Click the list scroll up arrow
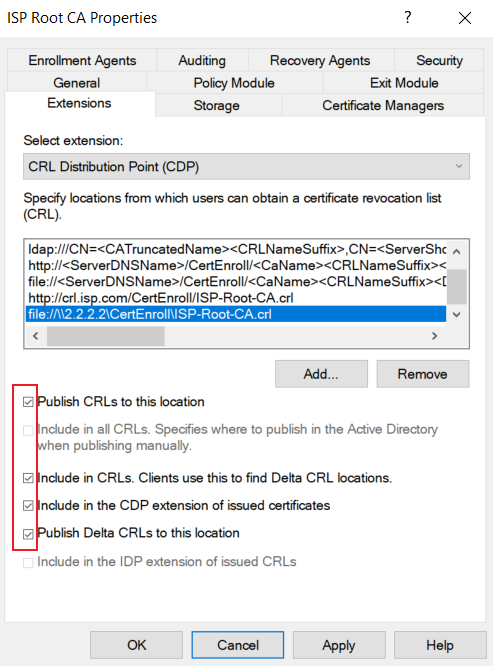The image size is (493, 666). click(457, 251)
